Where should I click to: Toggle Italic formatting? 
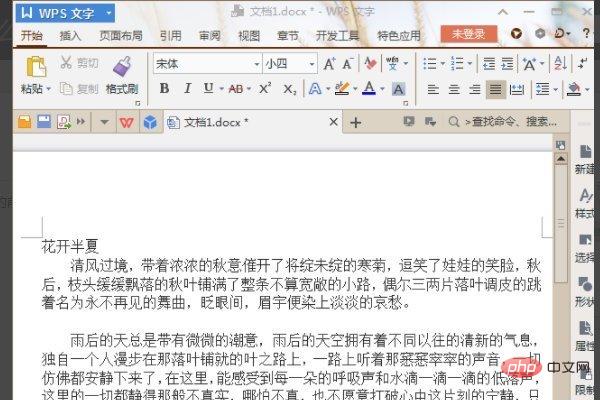(x=187, y=88)
